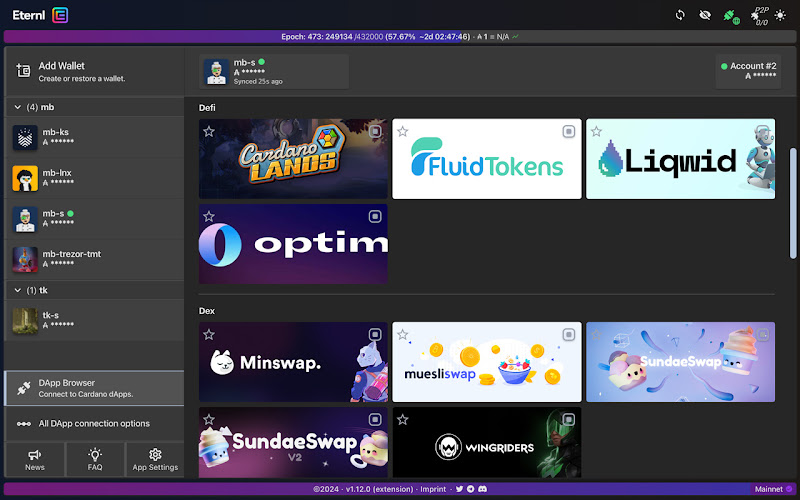Favorite Optim with star icon
The width and height of the screenshot is (800, 500).
[x=209, y=216]
